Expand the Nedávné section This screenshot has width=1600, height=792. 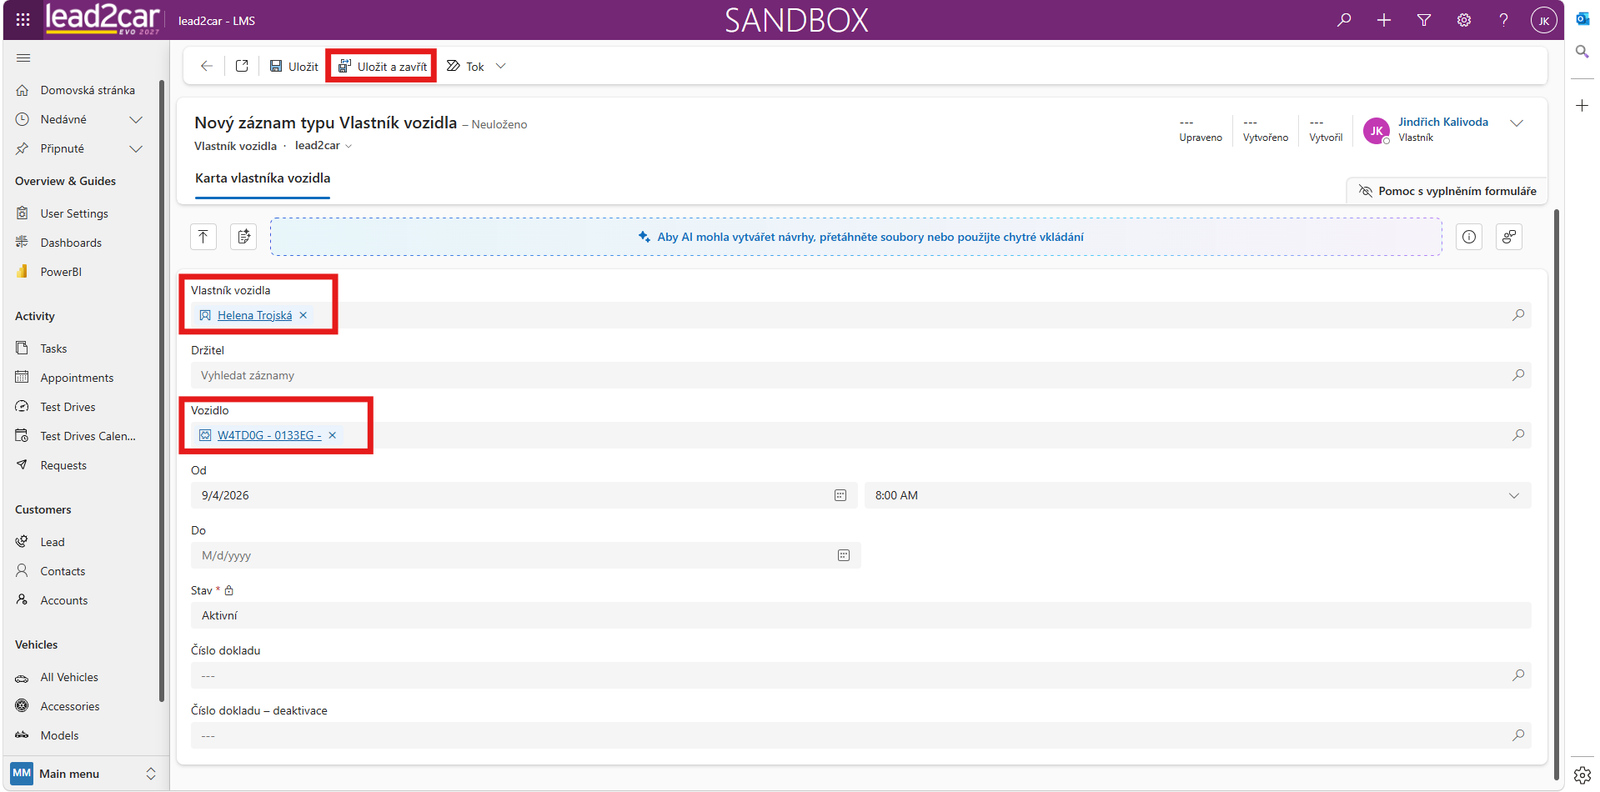pyautogui.click(x=136, y=120)
